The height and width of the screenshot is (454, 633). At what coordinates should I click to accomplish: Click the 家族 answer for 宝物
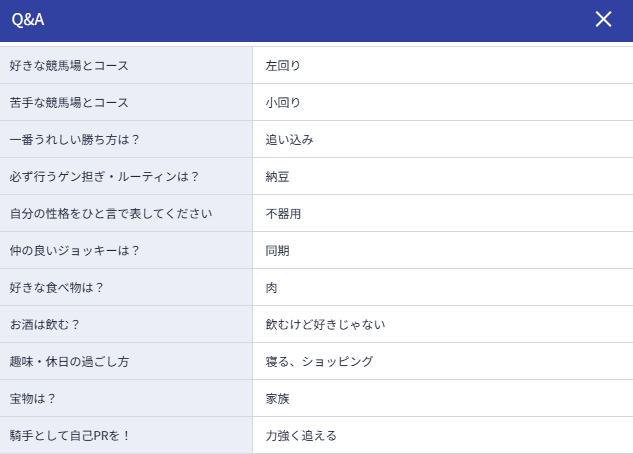coord(277,399)
